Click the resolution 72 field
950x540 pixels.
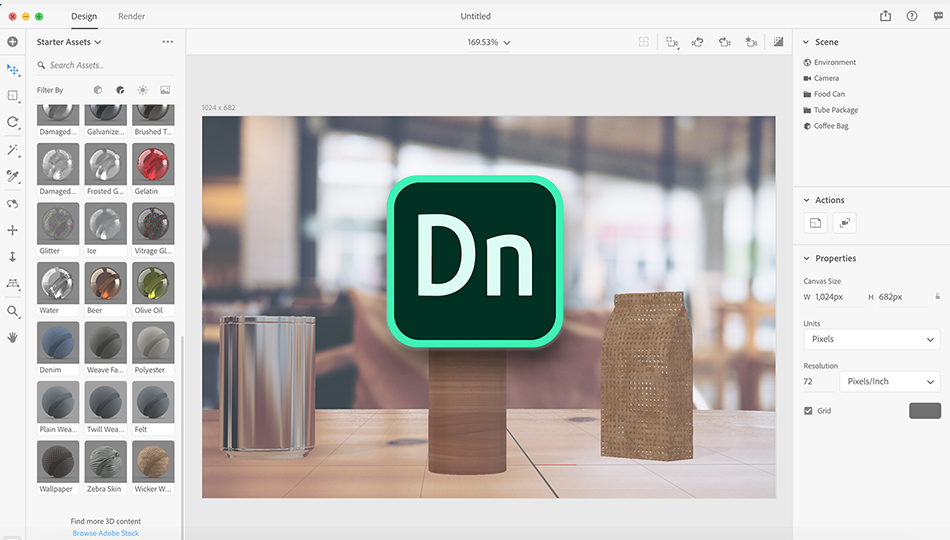817,381
